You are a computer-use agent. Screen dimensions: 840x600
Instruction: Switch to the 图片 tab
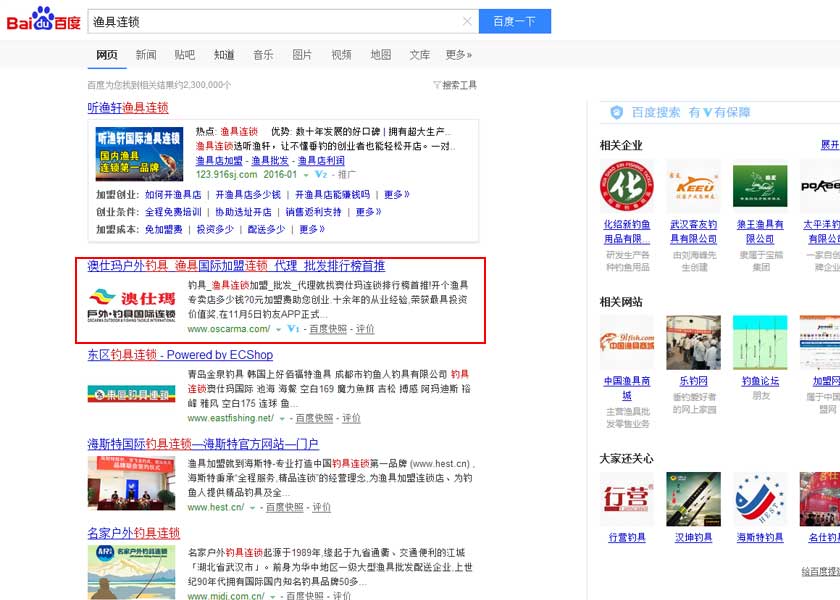(302, 55)
